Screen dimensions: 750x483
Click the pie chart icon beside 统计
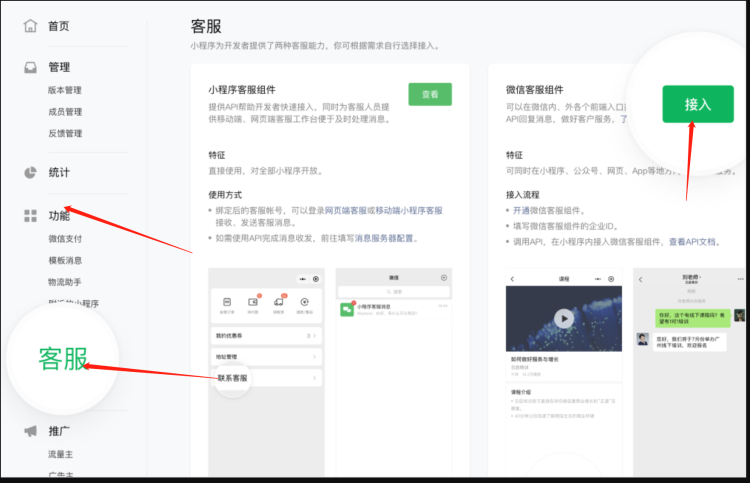[x=30, y=173]
